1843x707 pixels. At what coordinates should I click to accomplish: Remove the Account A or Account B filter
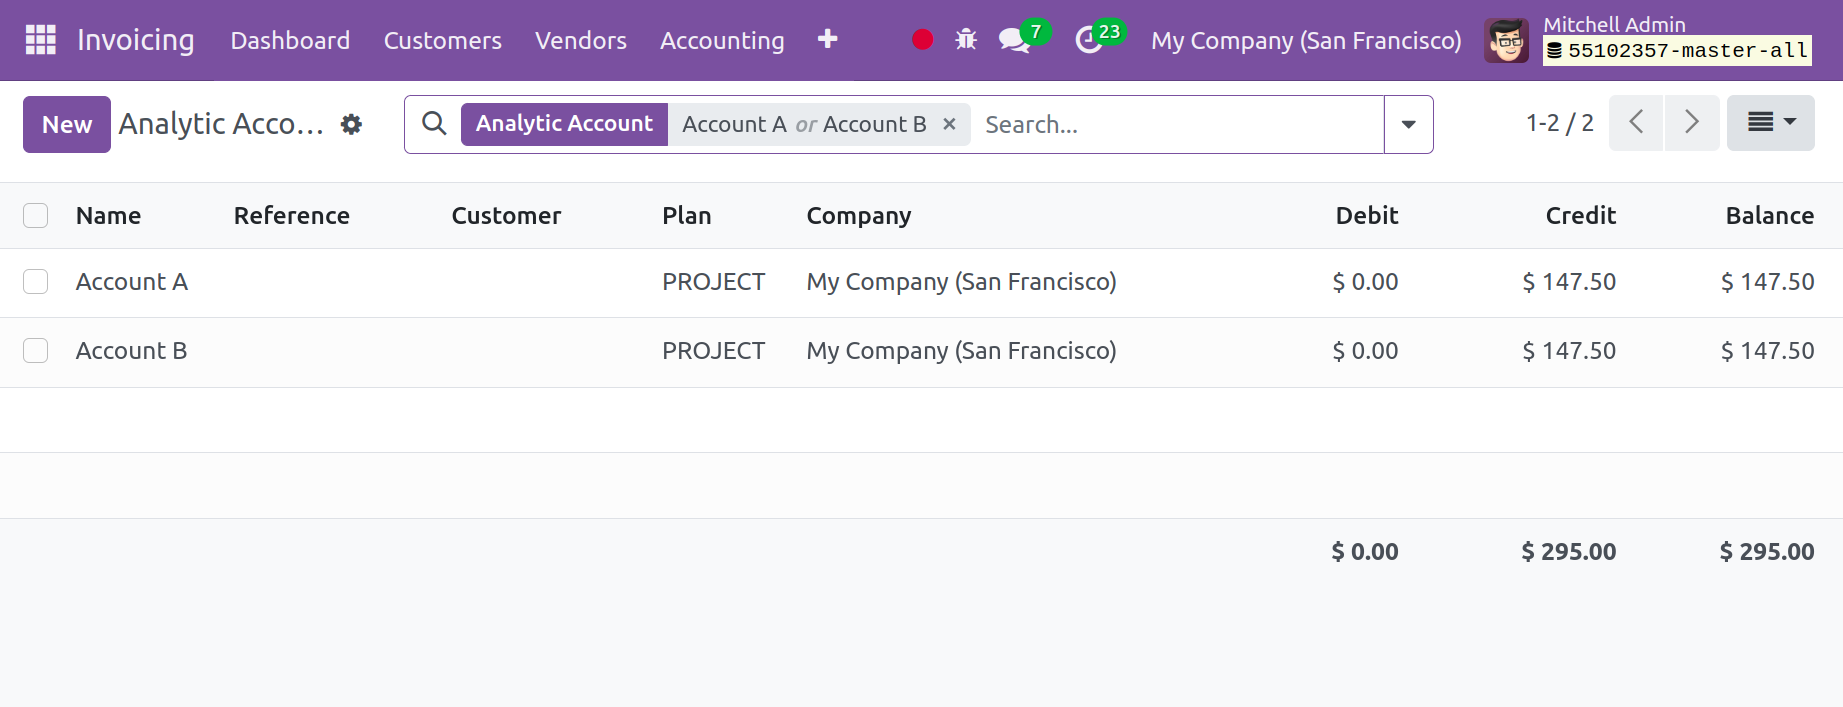point(949,124)
